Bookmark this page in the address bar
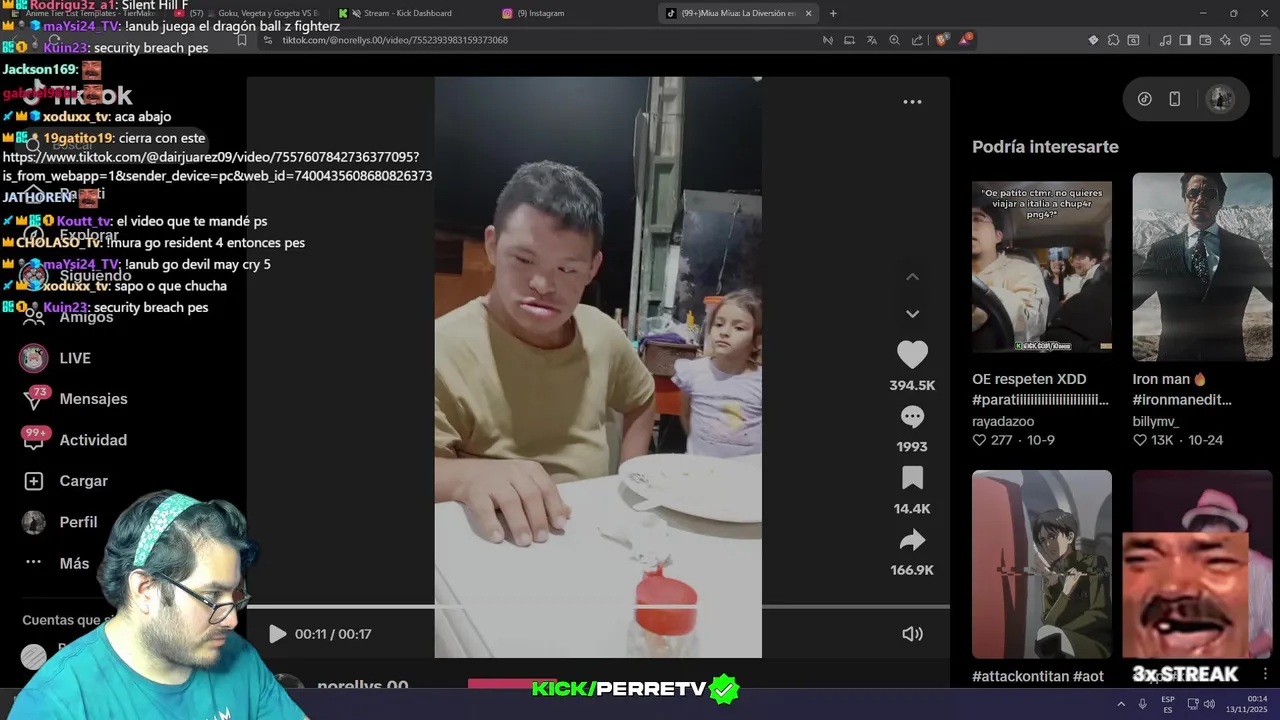The height and width of the screenshot is (720, 1280). coord(242,40)
